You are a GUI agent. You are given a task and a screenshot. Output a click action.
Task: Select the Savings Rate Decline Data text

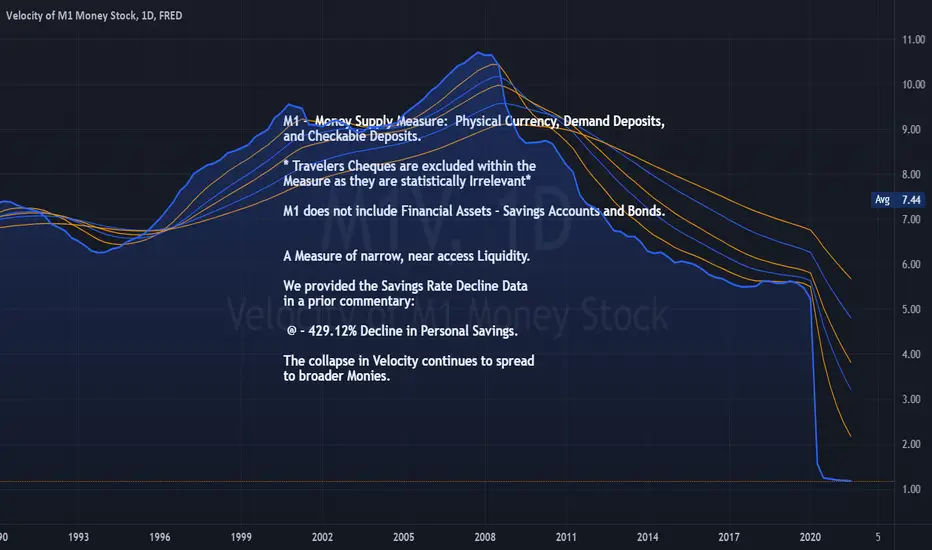[405, 293]
